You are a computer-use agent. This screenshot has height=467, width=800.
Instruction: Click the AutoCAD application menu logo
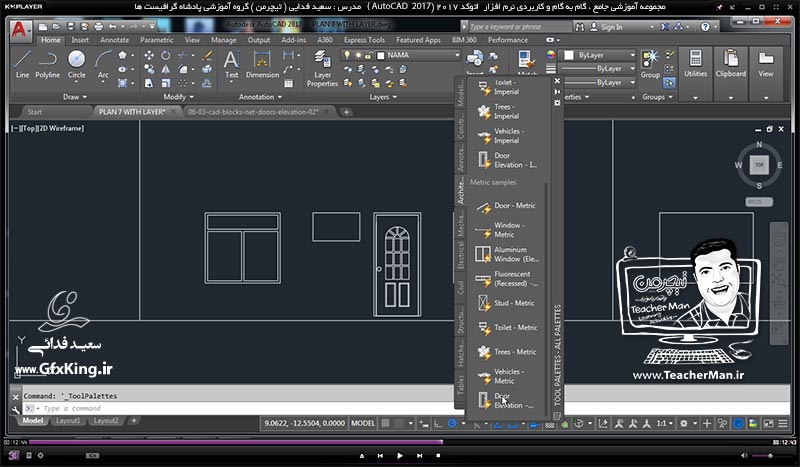19,30
